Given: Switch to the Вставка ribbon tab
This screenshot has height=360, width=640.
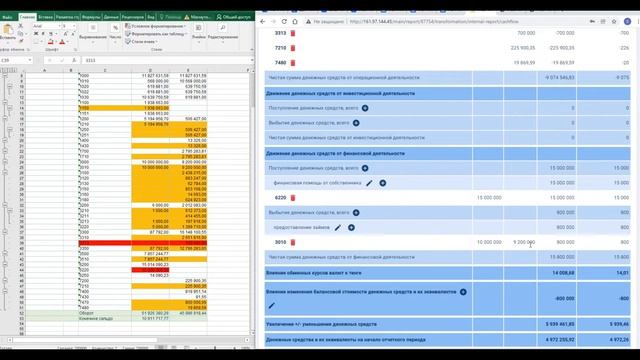Looking at the screenshot, I should point(45,17).
